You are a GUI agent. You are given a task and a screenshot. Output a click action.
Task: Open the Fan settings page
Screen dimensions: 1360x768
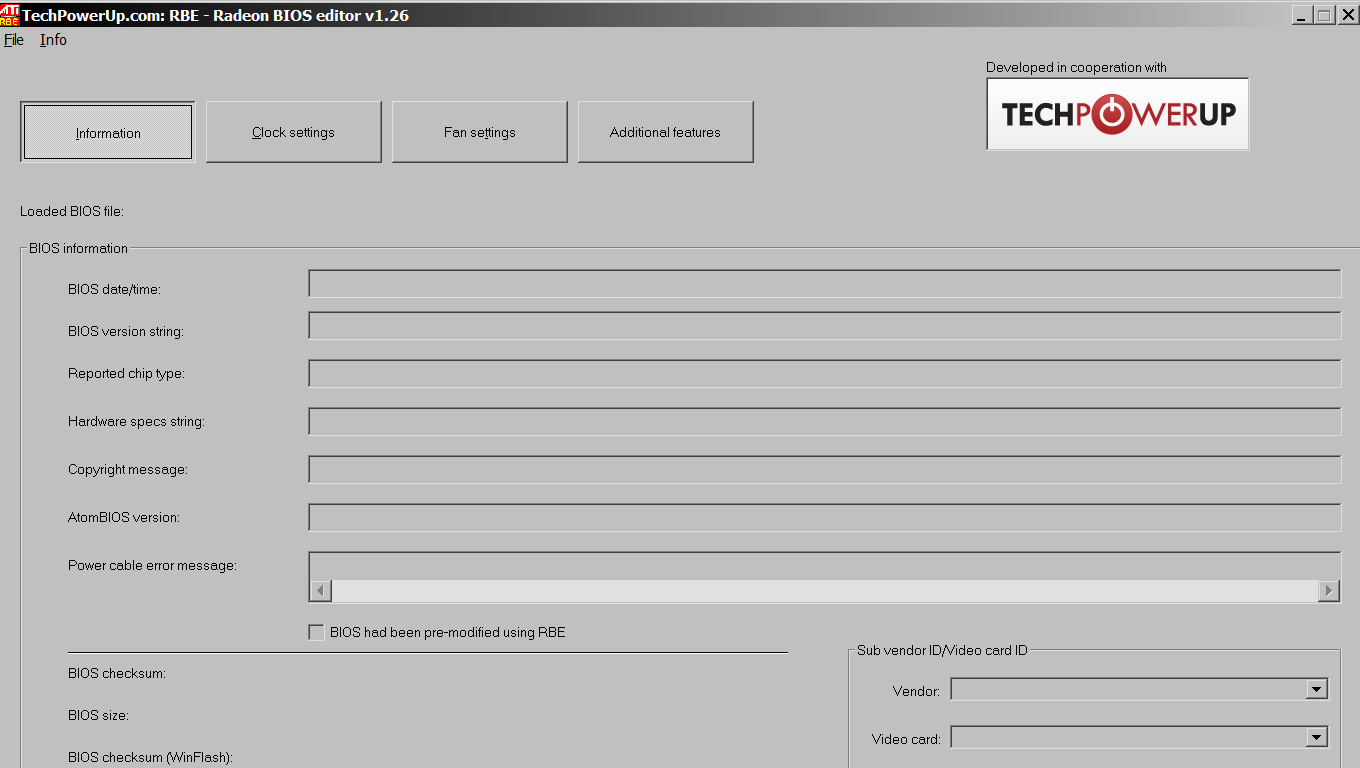(x=479, y=132)
